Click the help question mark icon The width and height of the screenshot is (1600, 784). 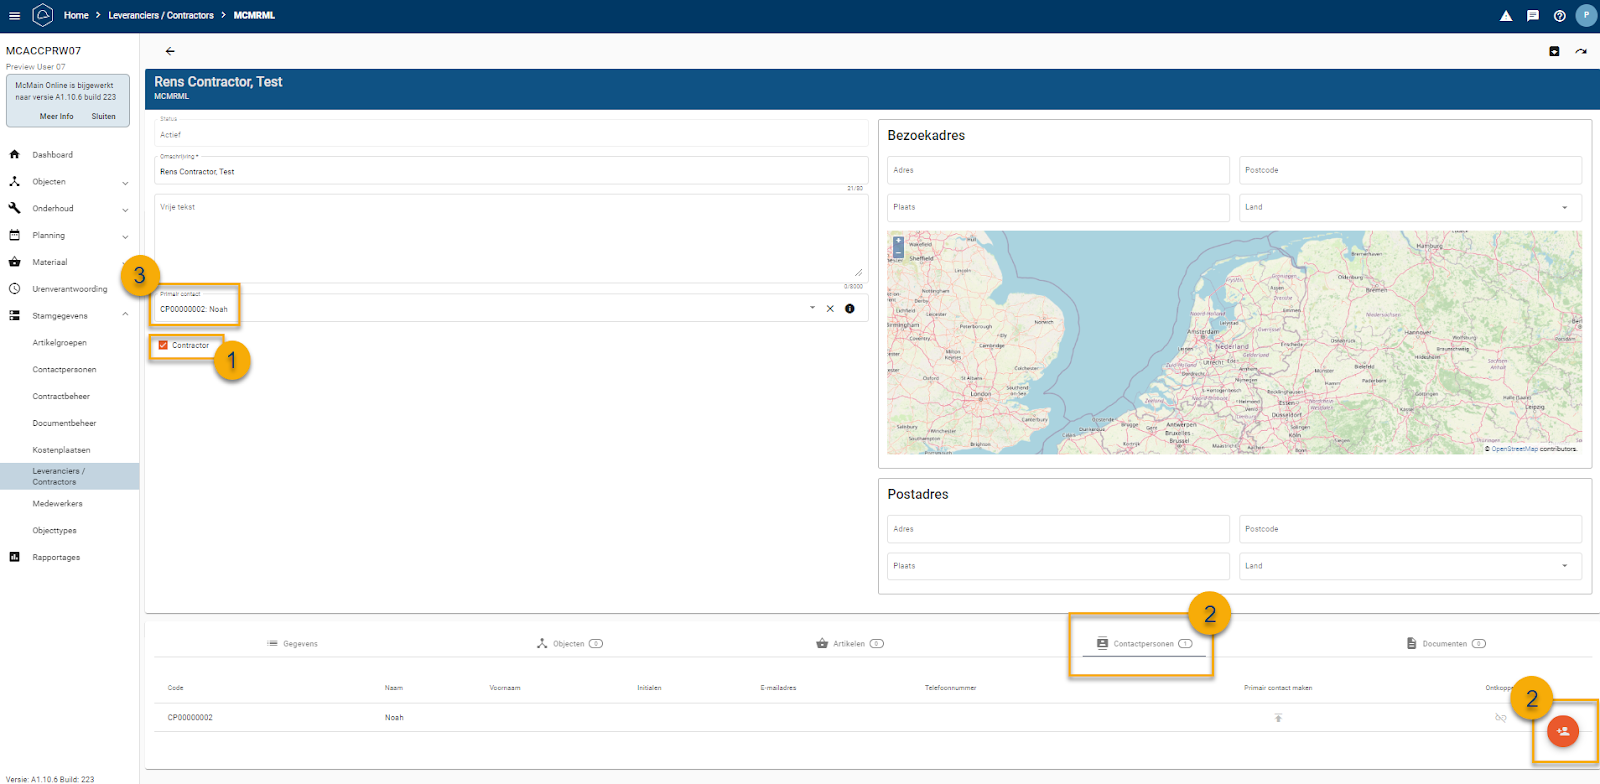pos(1559,16)
